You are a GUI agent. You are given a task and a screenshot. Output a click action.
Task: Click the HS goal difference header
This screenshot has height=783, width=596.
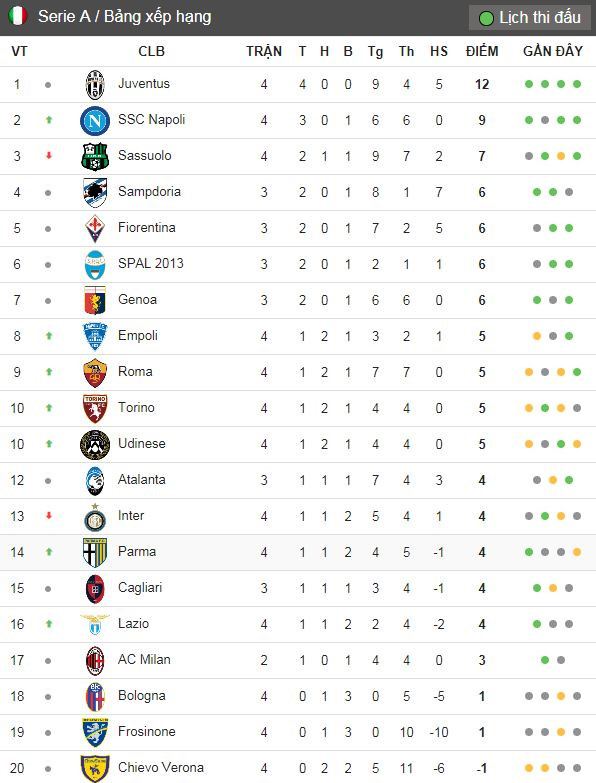439,51
